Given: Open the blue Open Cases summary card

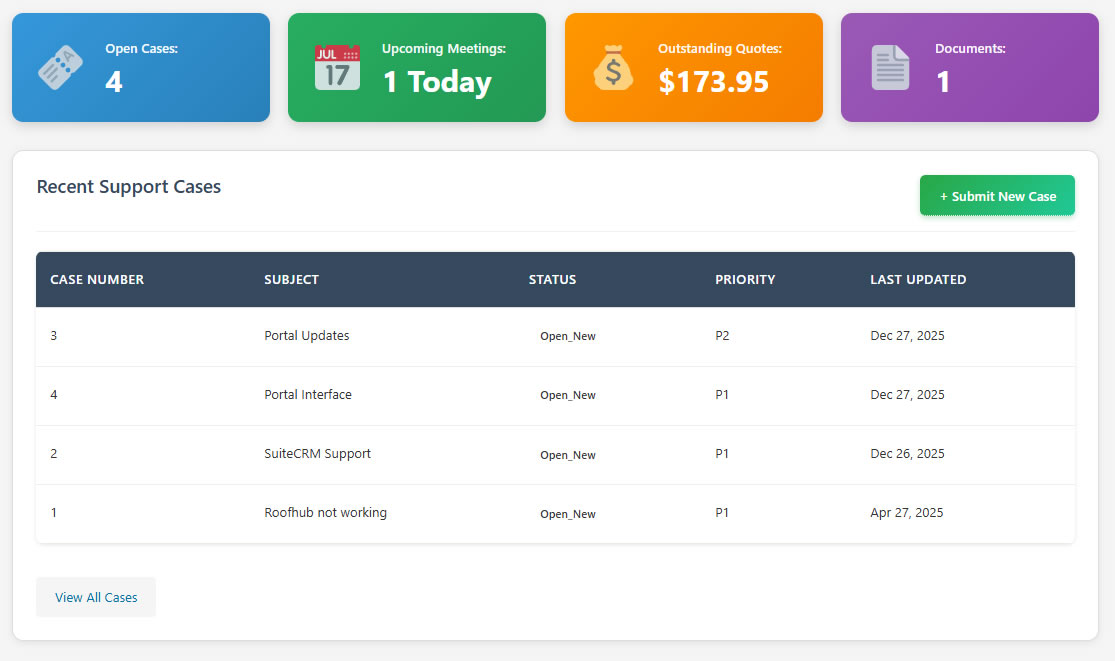Looking at the screenshot, I should [x=140, y=66].
